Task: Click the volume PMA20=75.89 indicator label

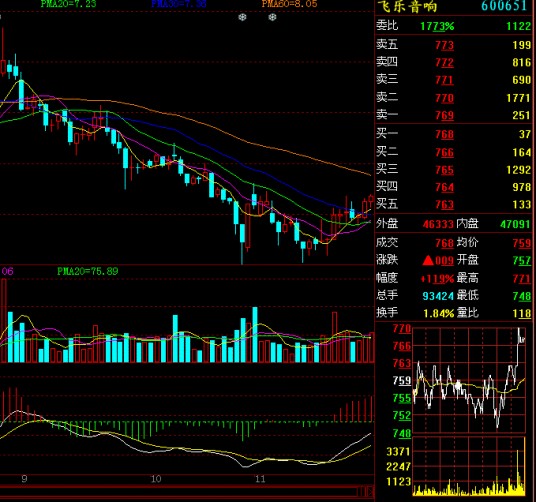Action: pos(88,271)
